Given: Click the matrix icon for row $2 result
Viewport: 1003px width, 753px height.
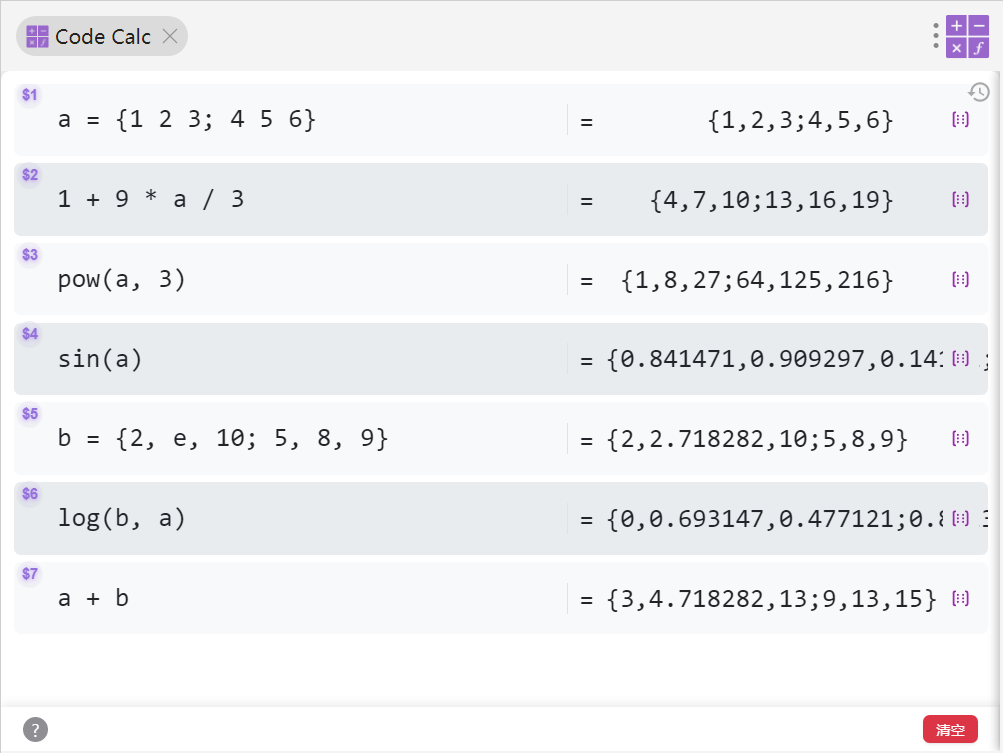Looking at the screenshot, I should (x=960, y=200).
